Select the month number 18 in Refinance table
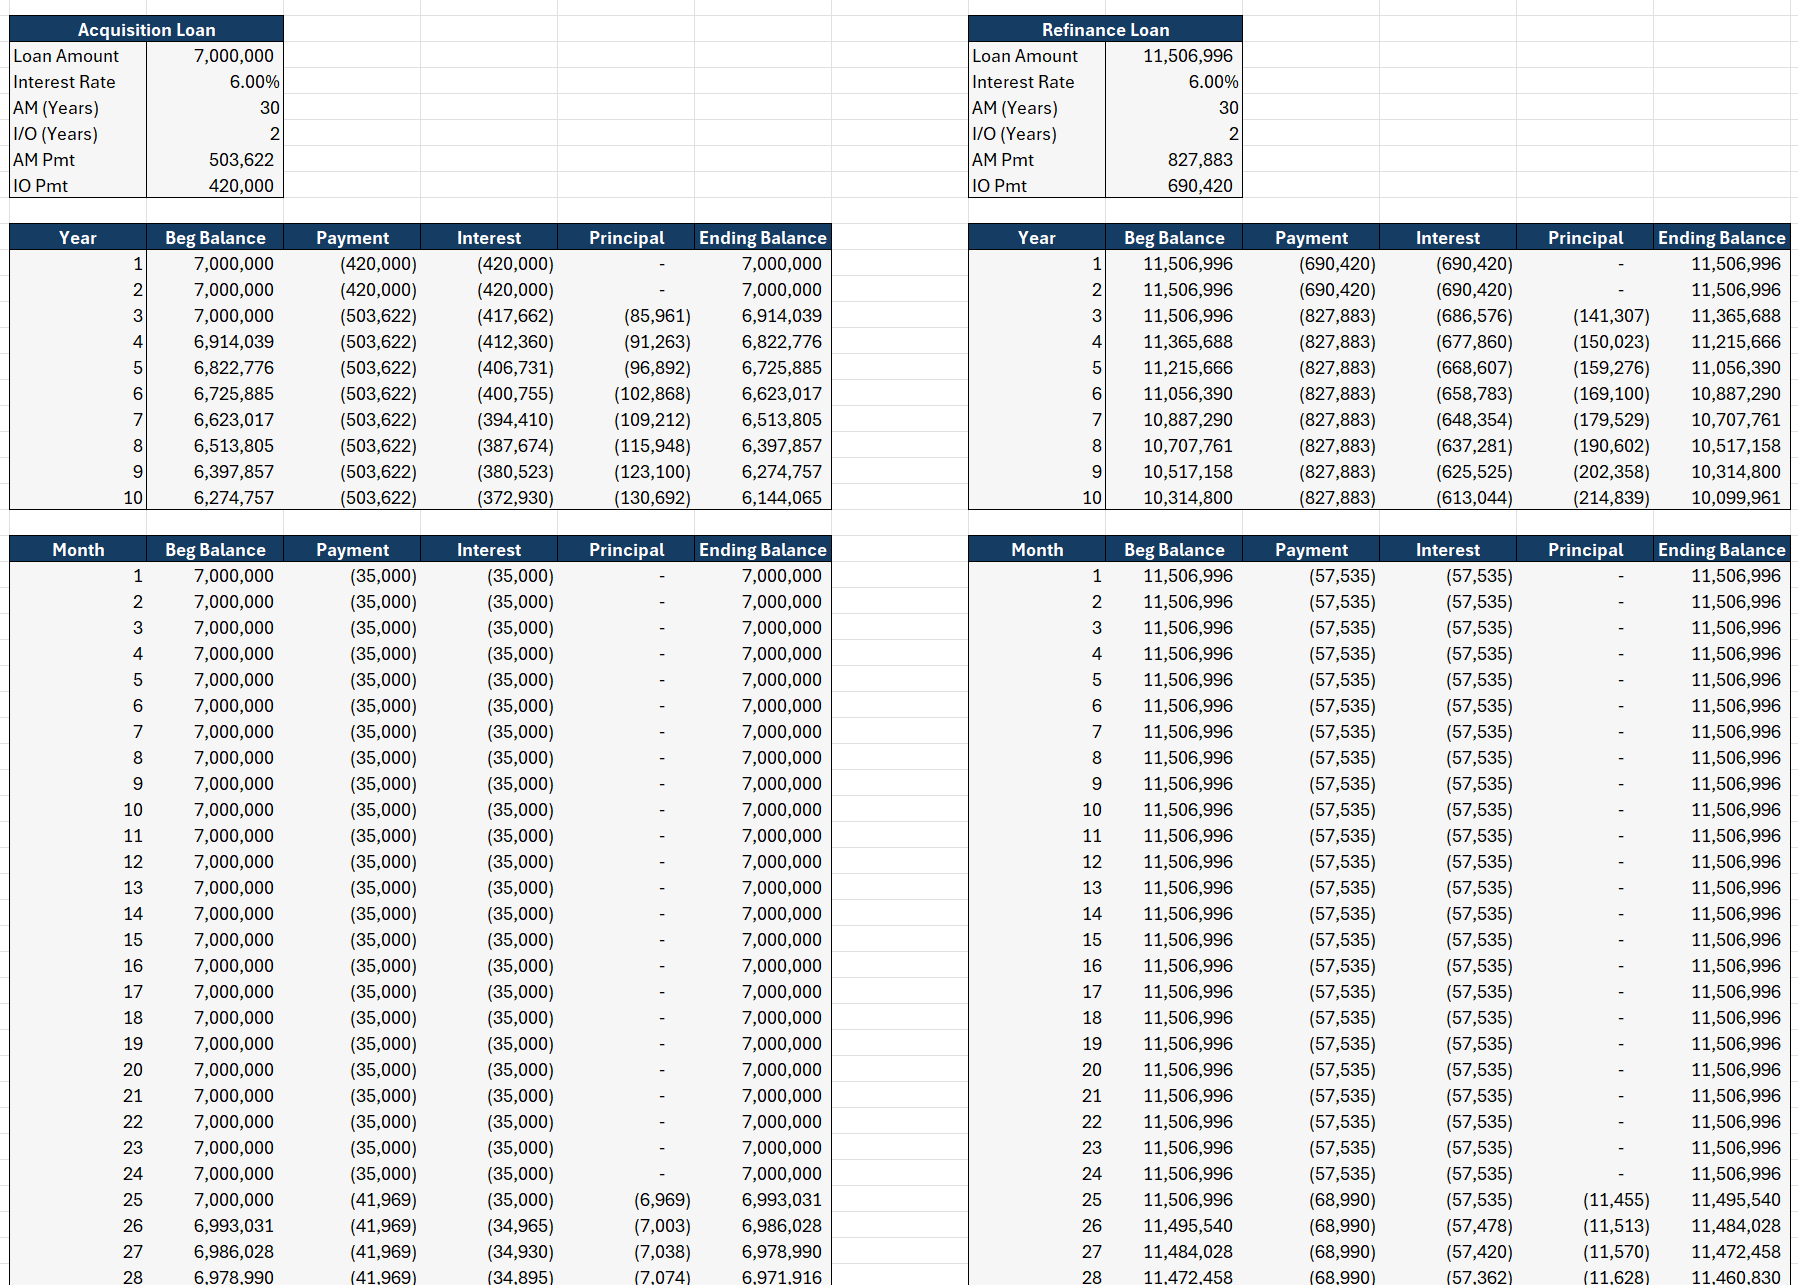Screen dimensions: 1798x1285 pos(1037,1018)
